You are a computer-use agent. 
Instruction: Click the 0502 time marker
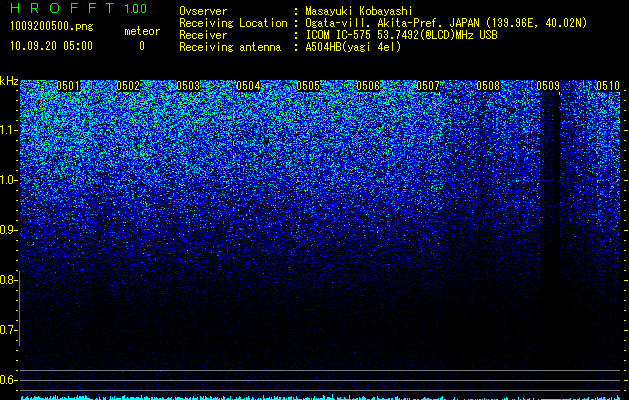pos(128,86)
